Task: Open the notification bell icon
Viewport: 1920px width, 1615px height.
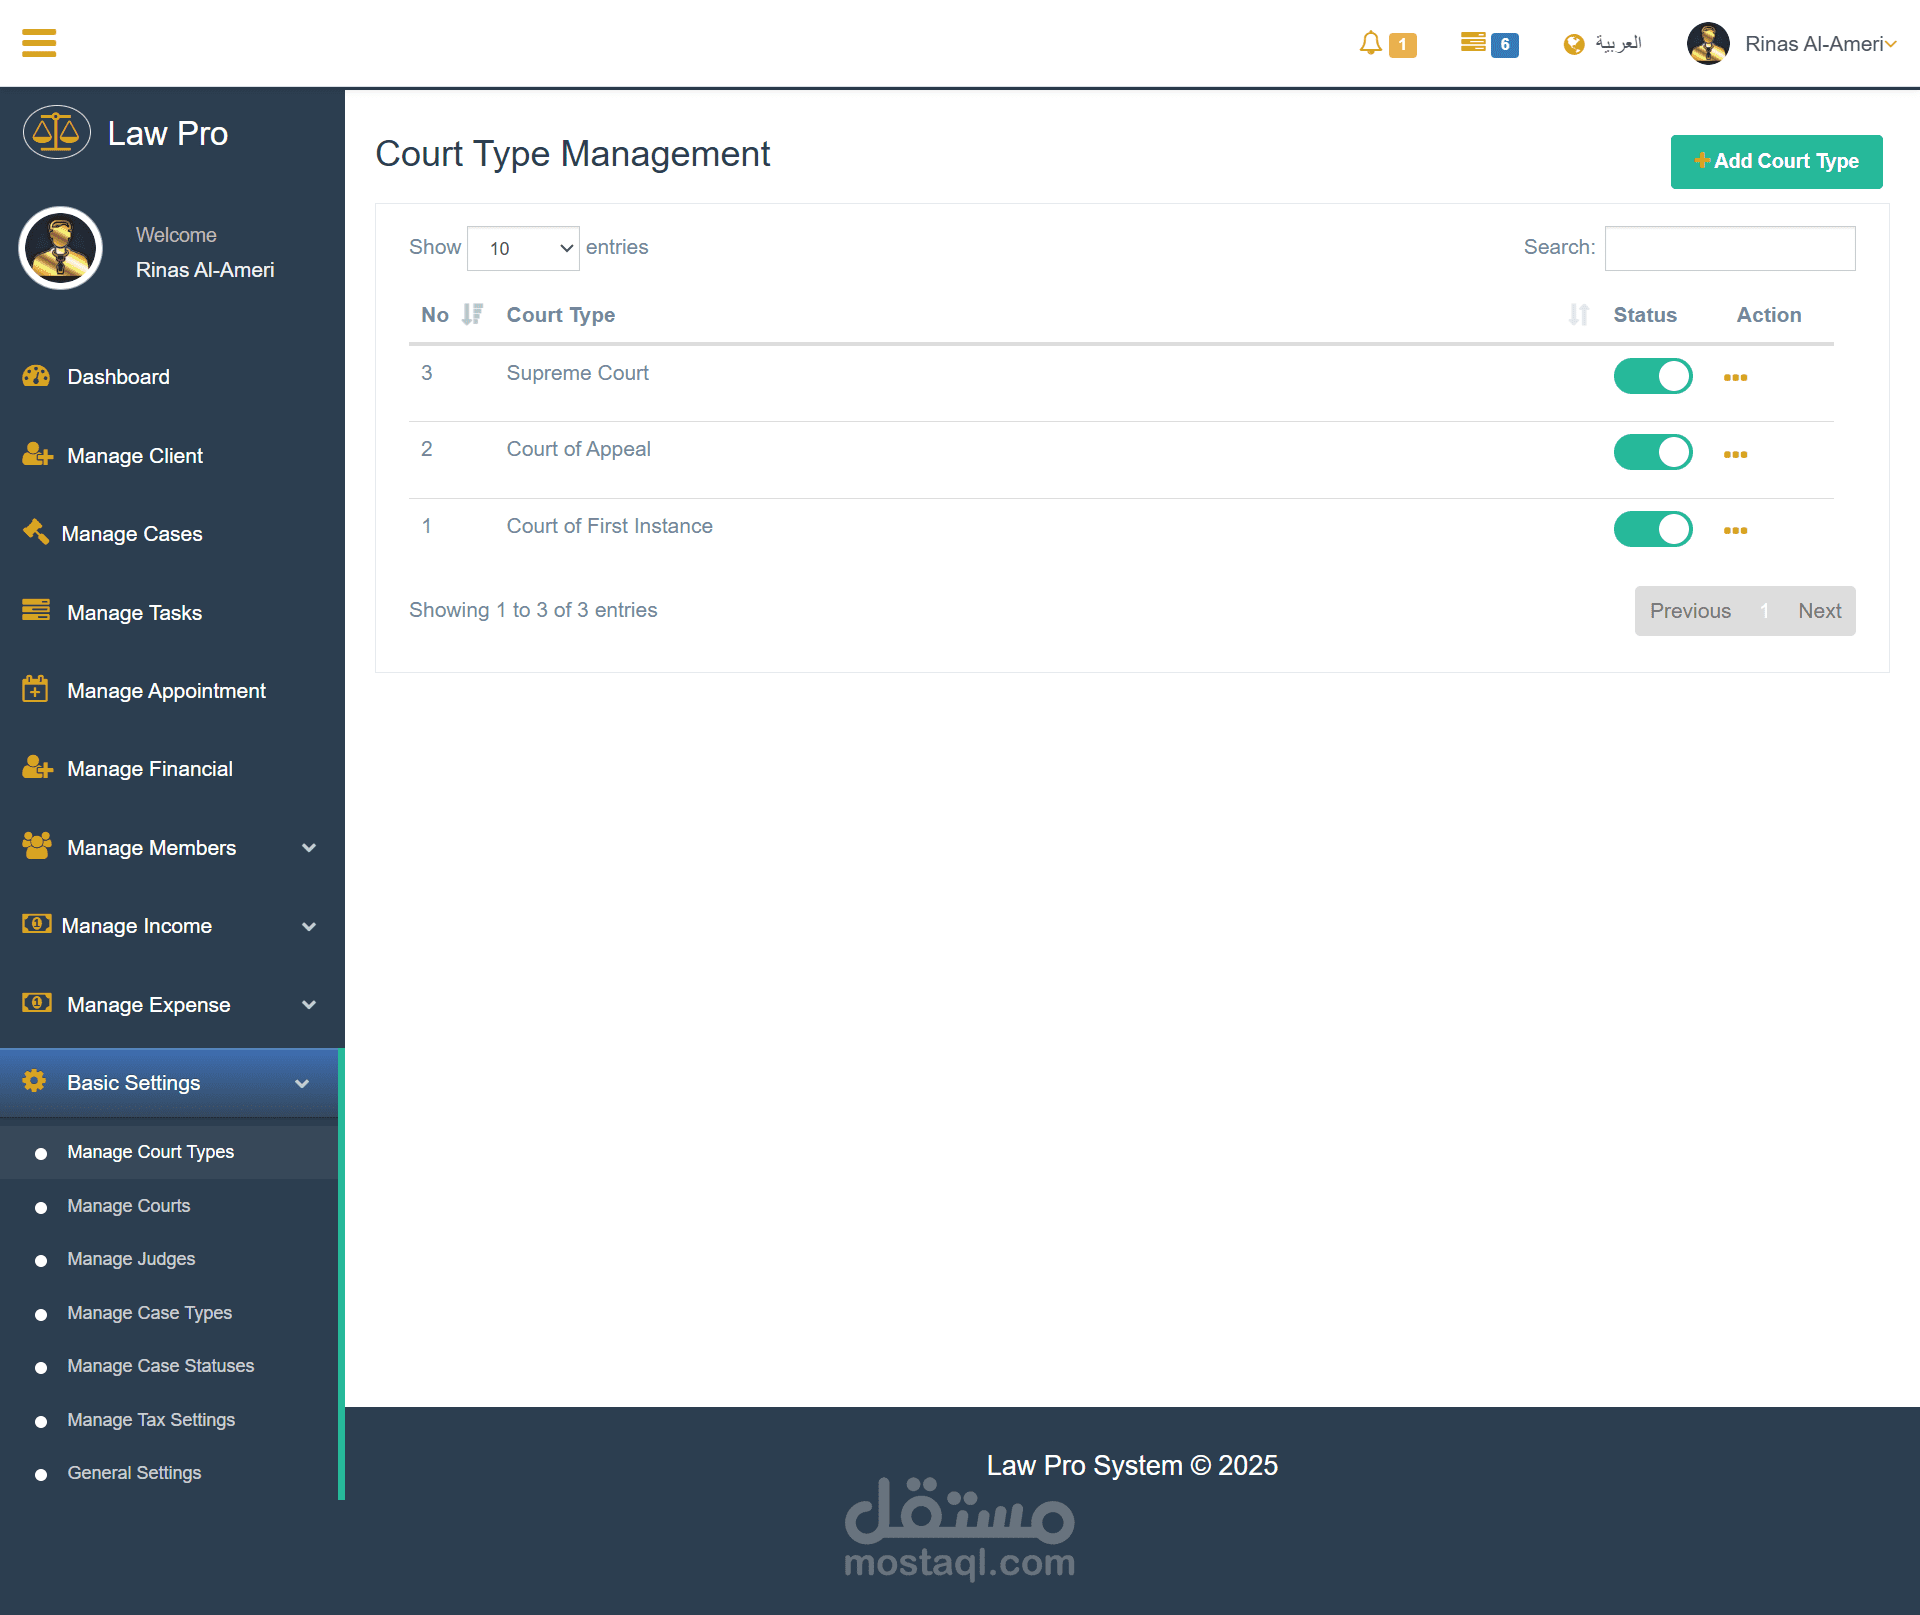Action: tap(1370, 43)
